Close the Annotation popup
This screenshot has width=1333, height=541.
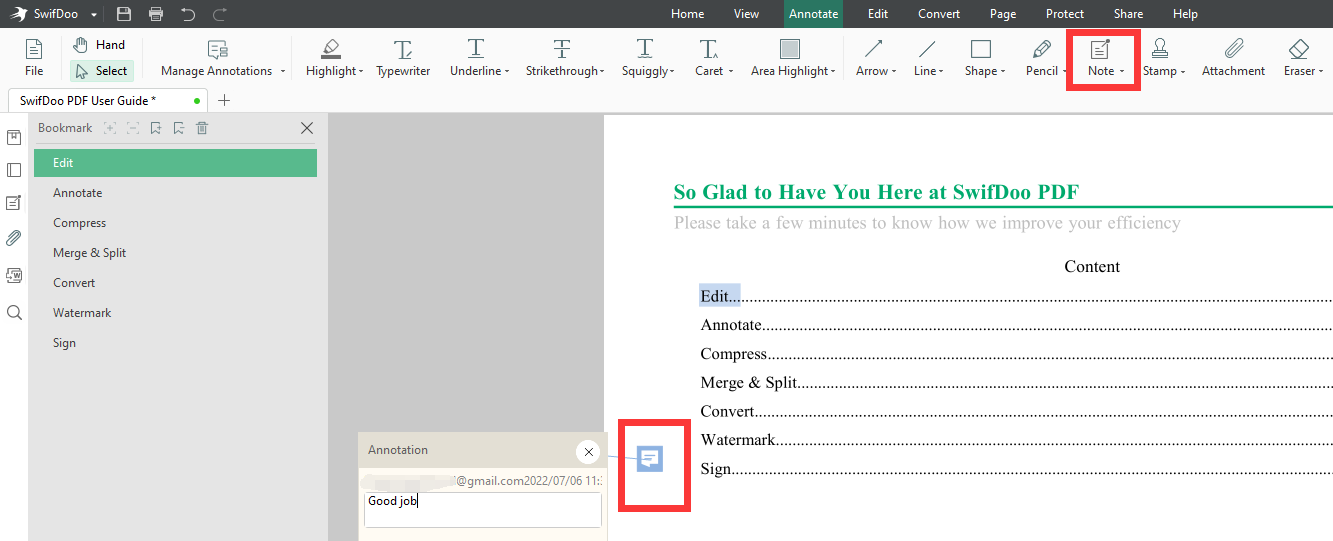tap(589, 452)
